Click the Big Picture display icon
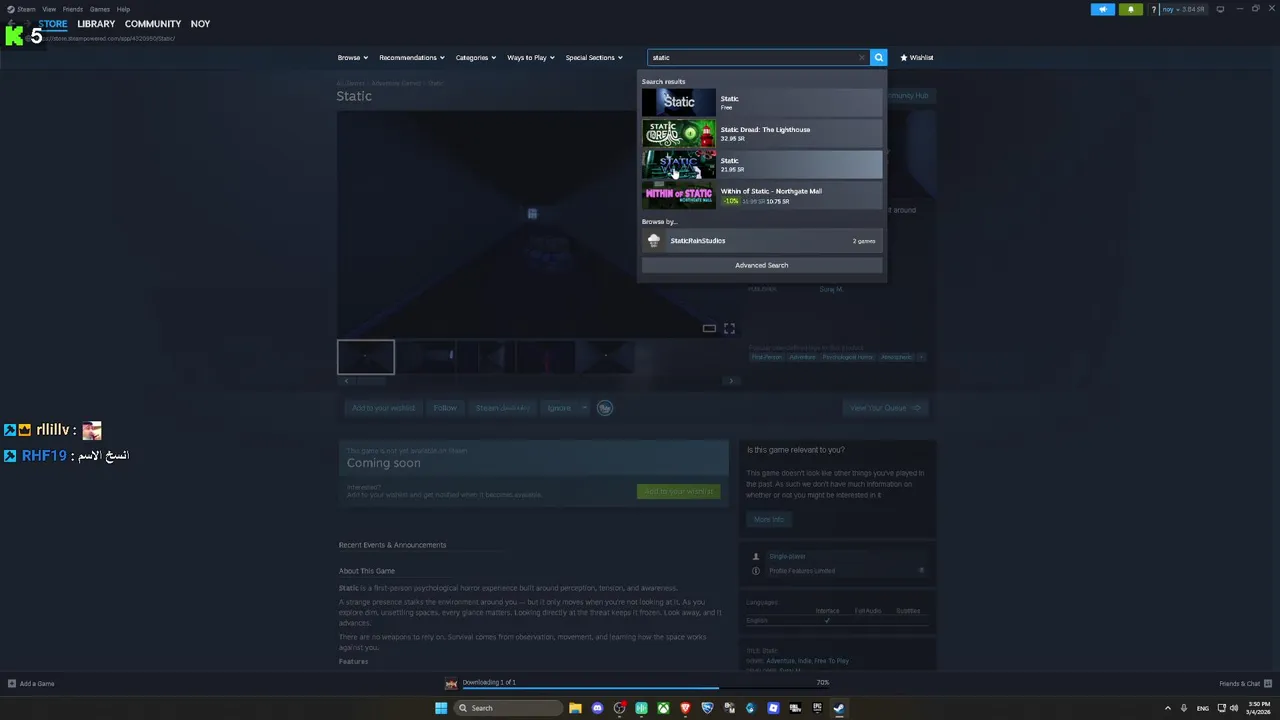This screenshot has width=1280, height=720. [1220, 9]
